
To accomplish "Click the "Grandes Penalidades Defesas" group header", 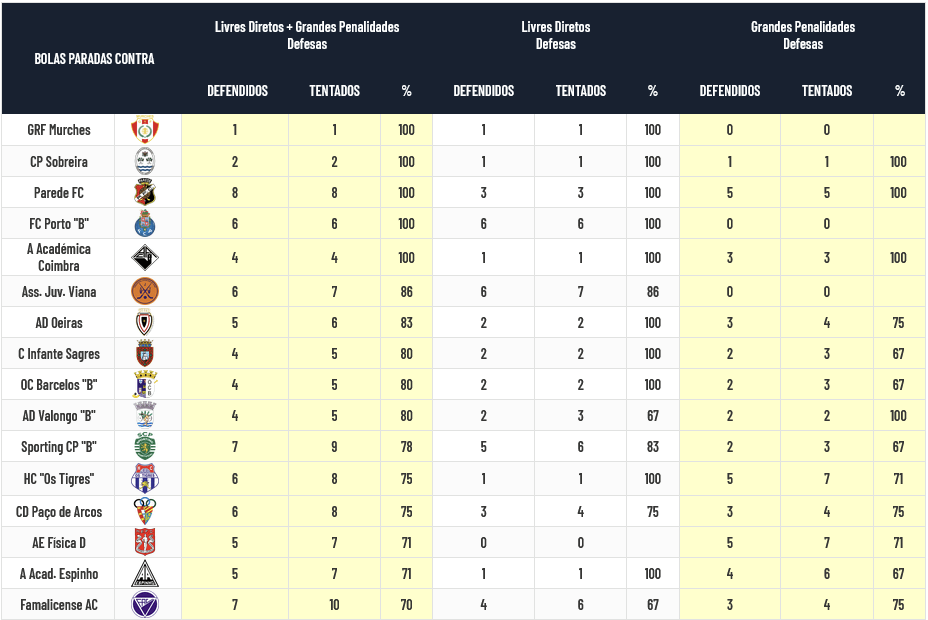I will tap(803, 35).
